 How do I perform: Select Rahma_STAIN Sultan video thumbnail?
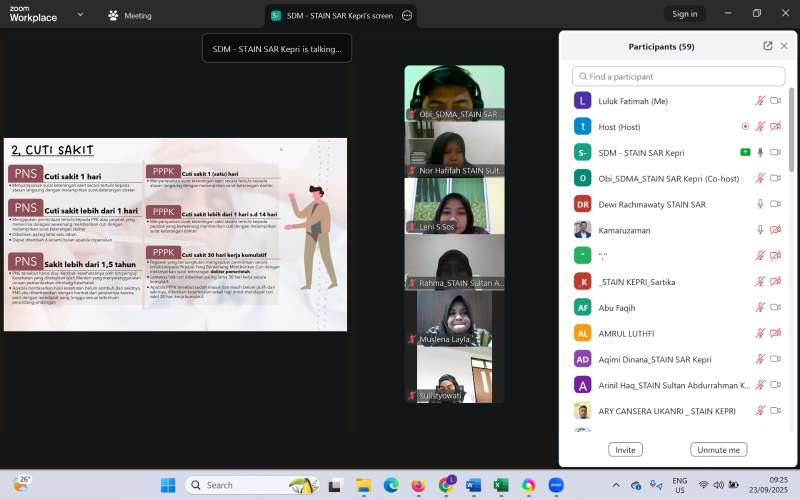(x=454, y=262)
